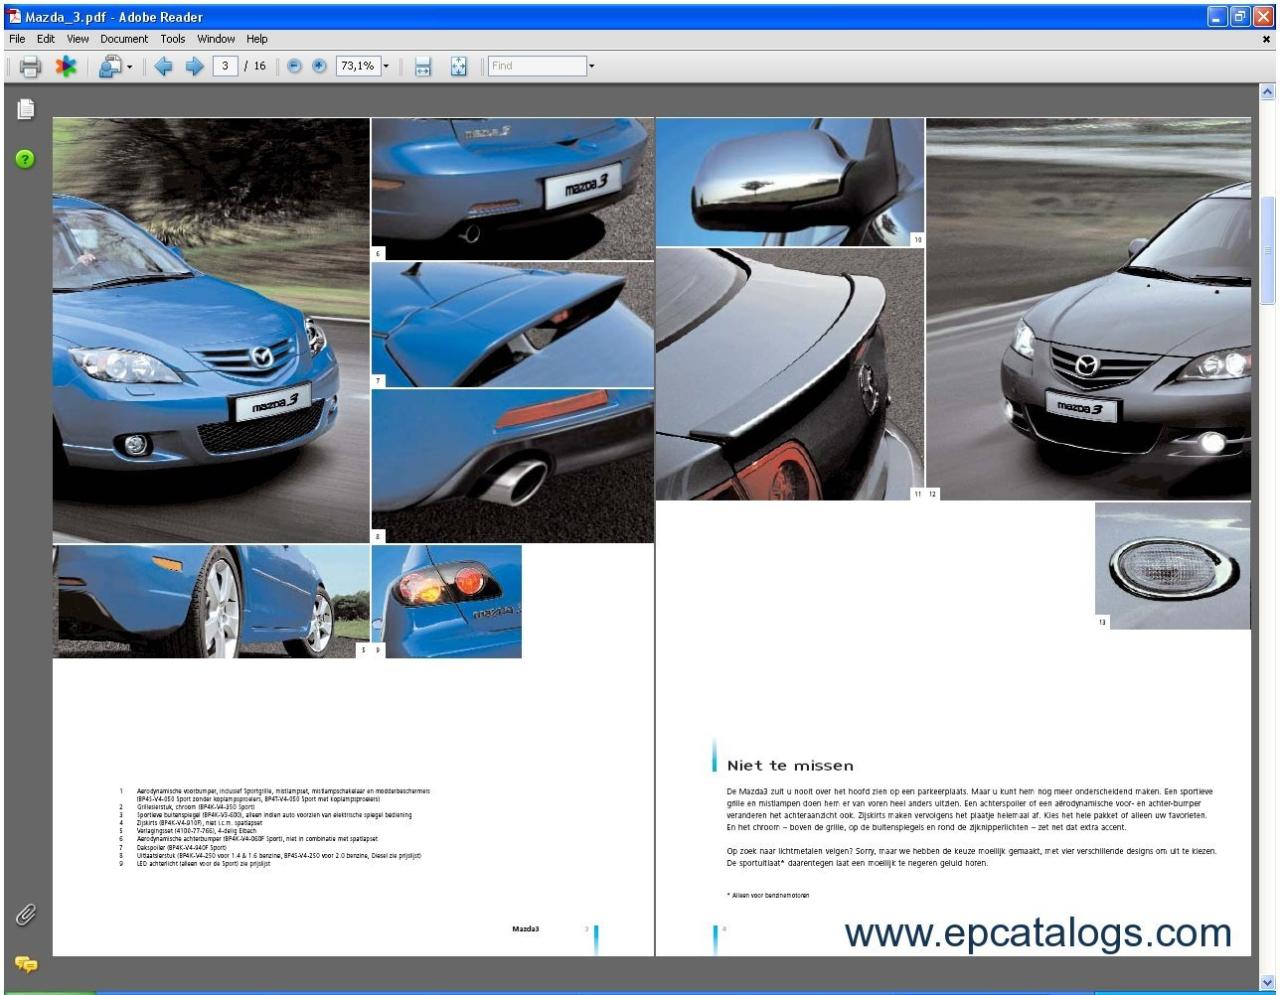
Task: Go to next page with right arrow
Action: coord(194,67)
